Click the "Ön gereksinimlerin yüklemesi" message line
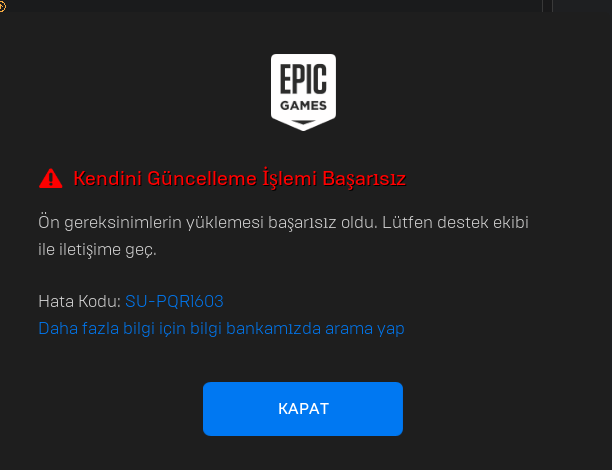This screenshot has width=612, height=470. (283, 223)
